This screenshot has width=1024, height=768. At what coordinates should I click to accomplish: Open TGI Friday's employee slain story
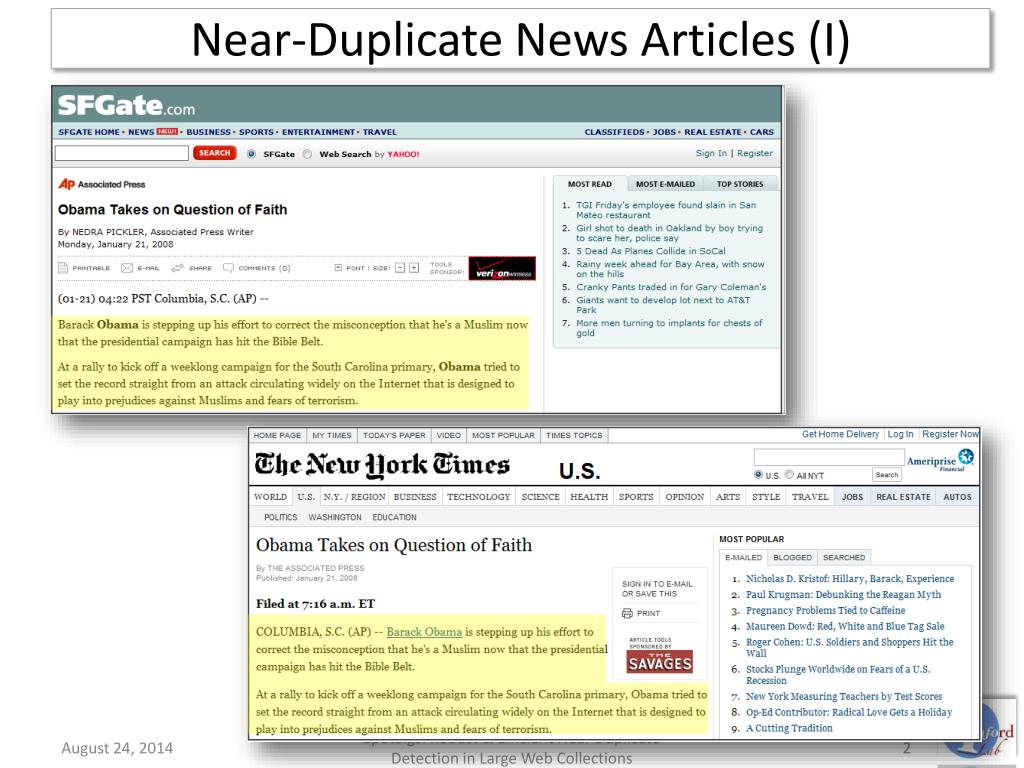click(666, 210)
